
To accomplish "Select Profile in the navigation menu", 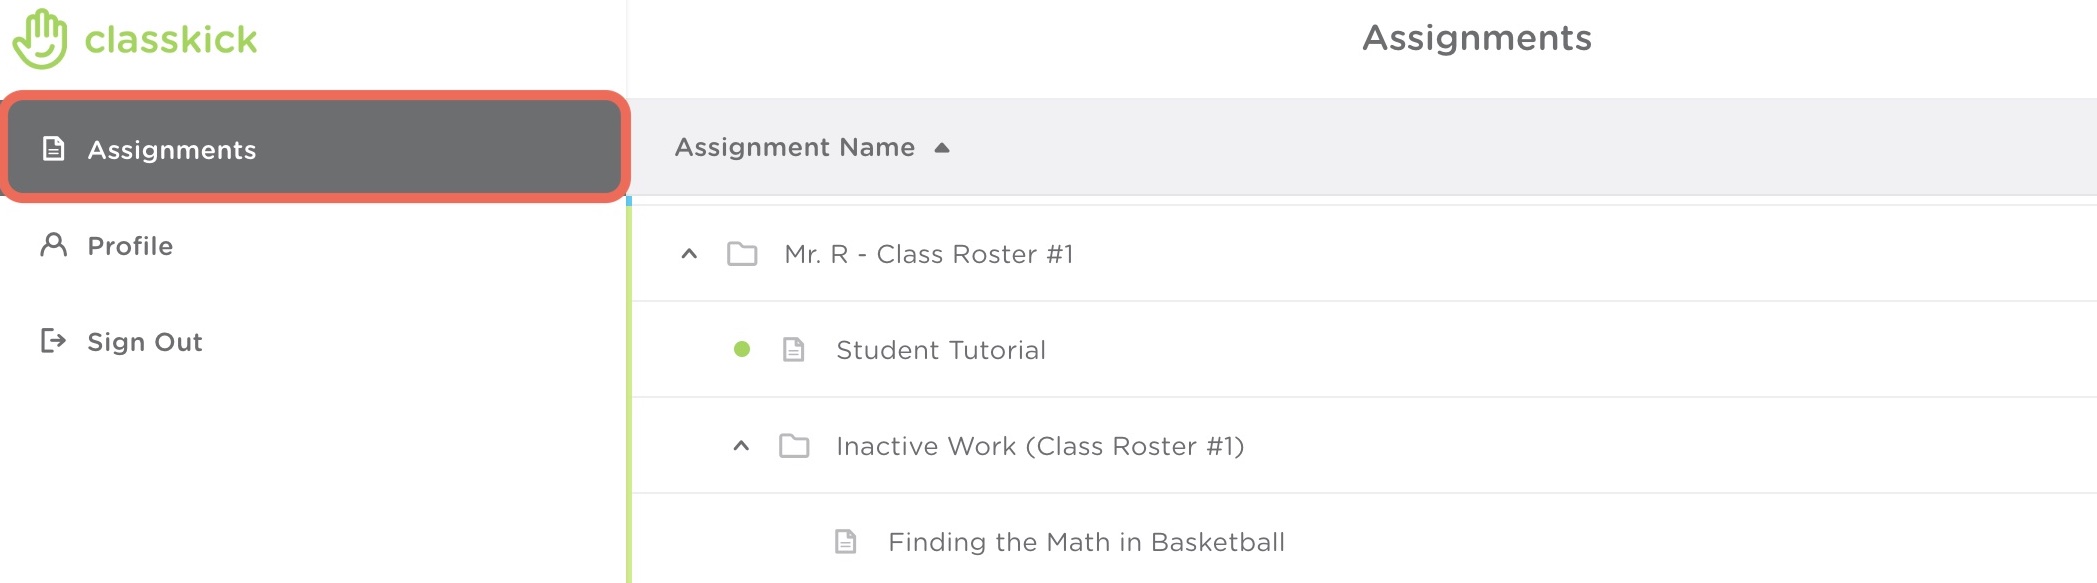I will point(129,245).
